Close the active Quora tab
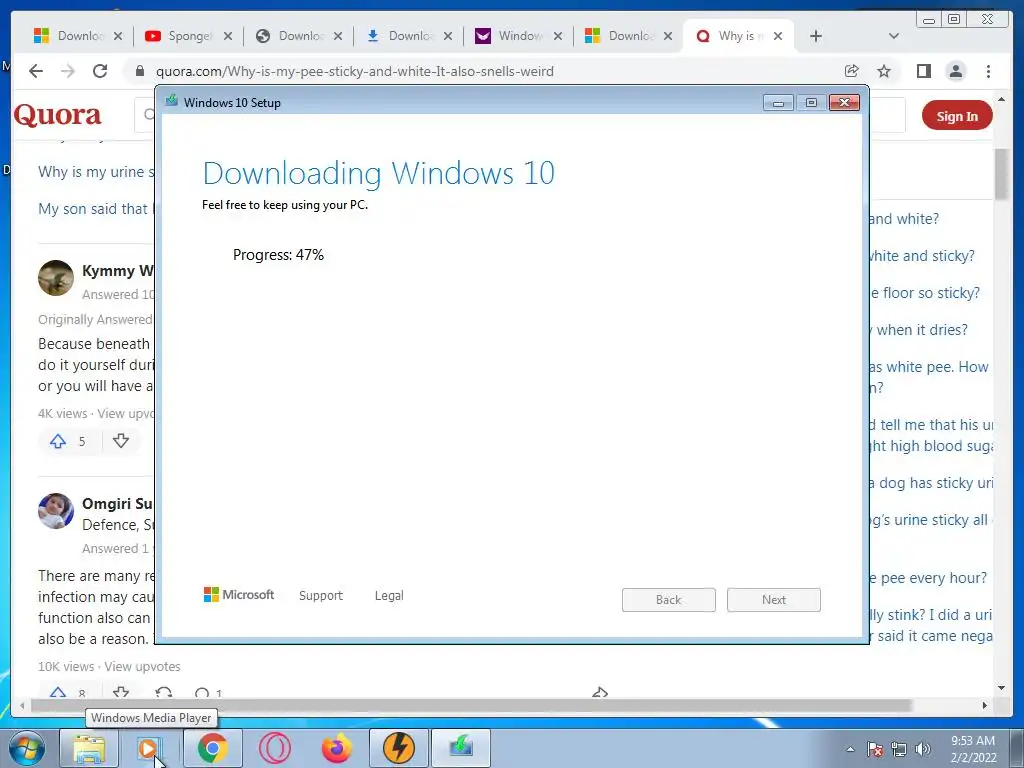Screen dimensions: 1024x768 778,36
